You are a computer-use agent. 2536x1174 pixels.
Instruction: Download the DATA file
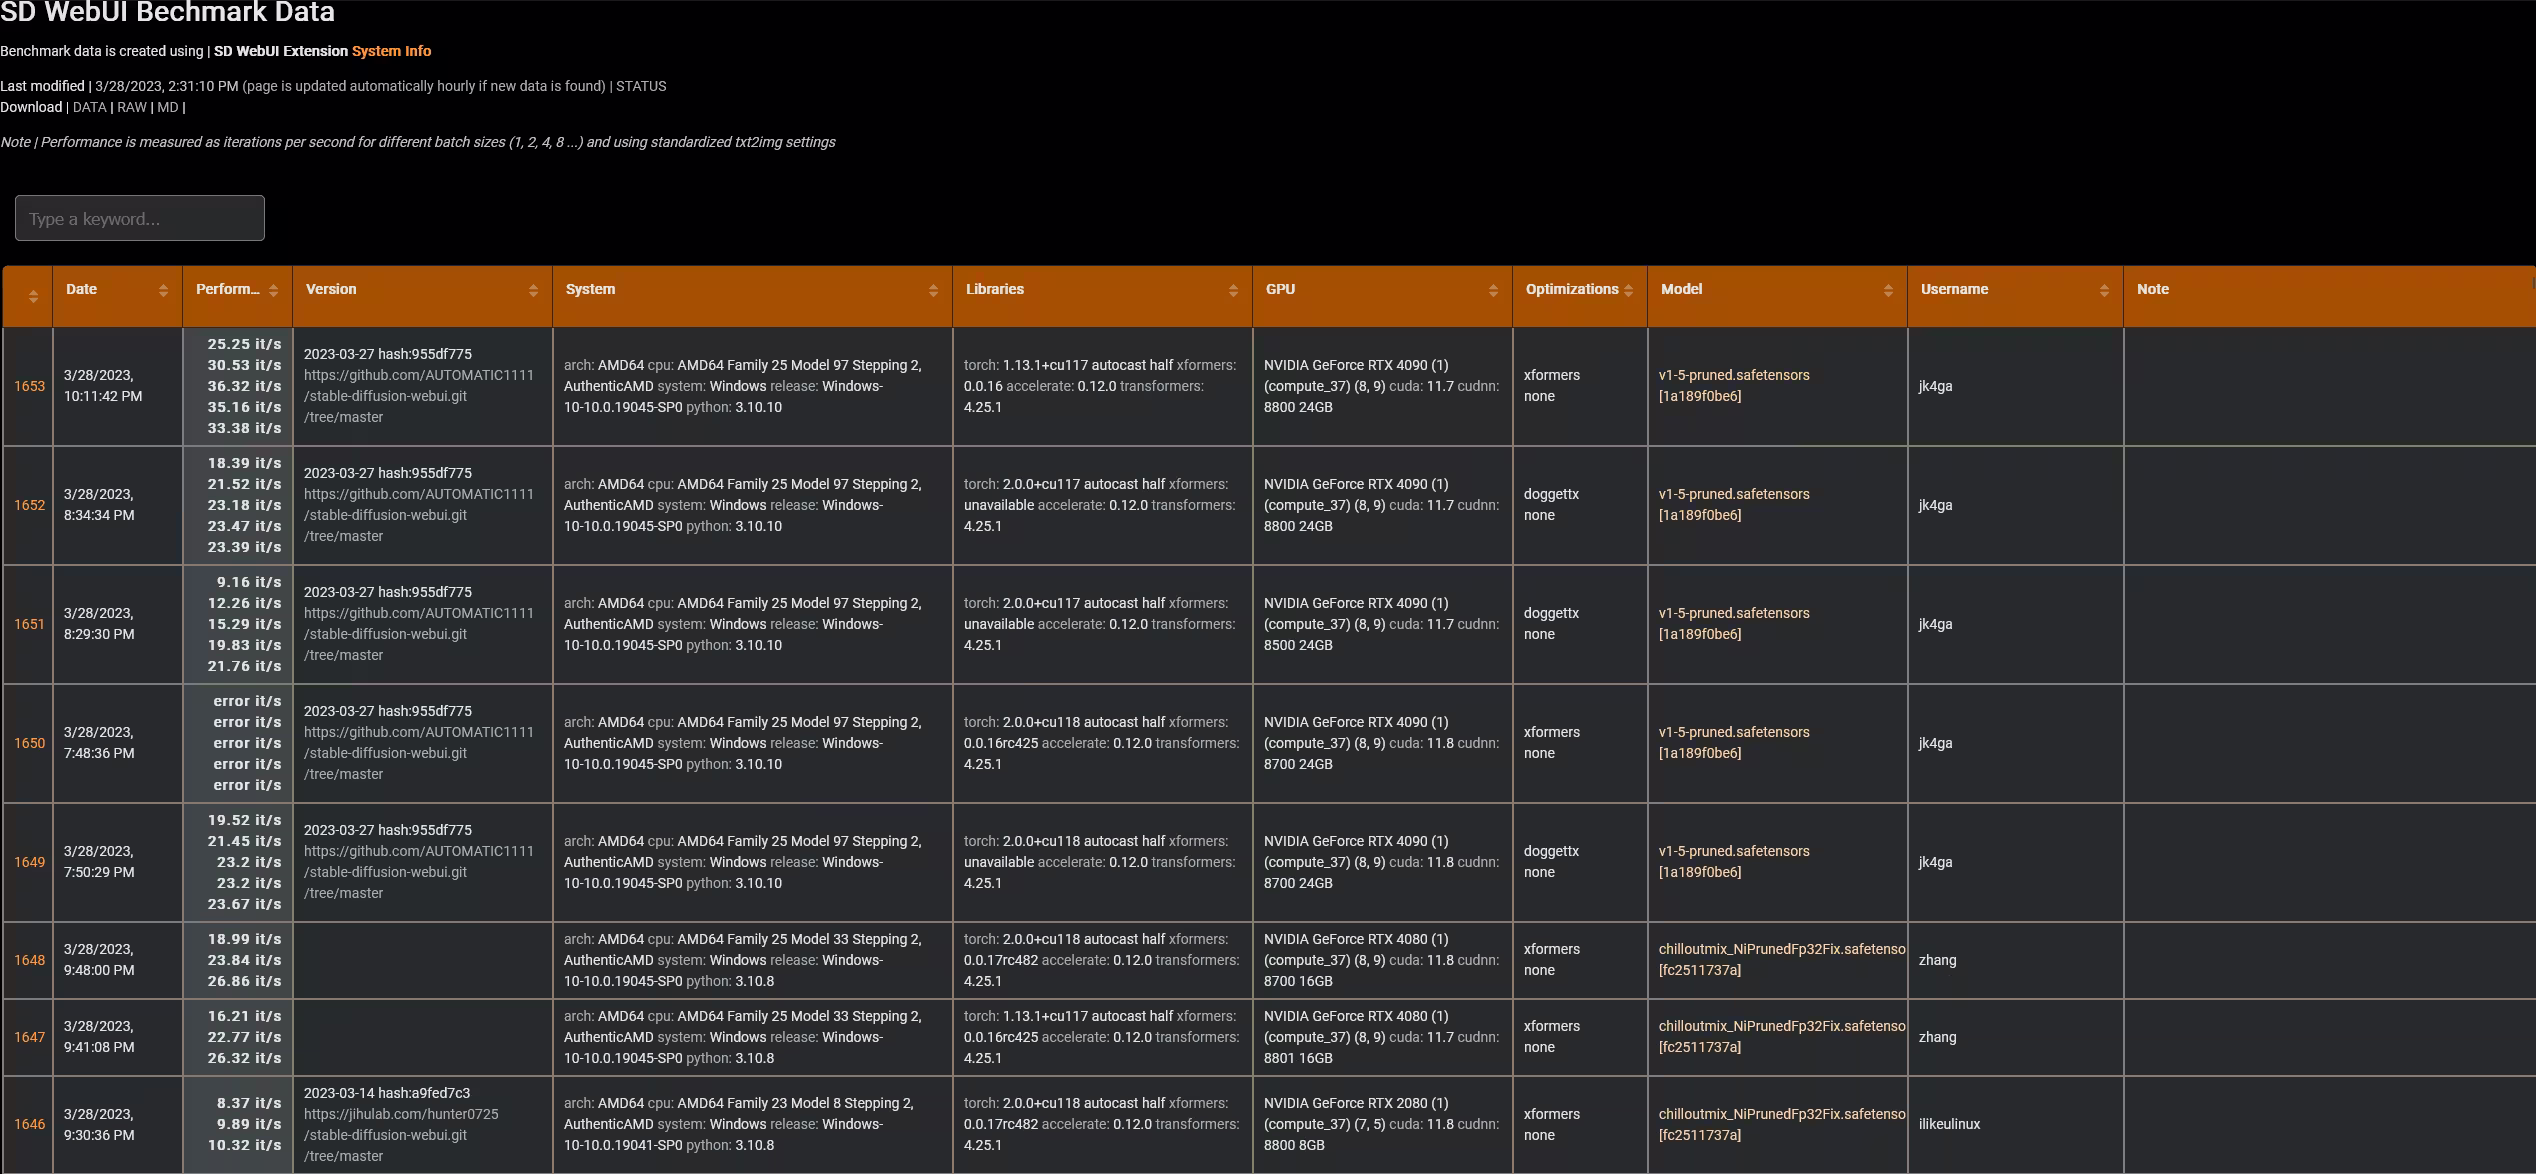point(89,107)
